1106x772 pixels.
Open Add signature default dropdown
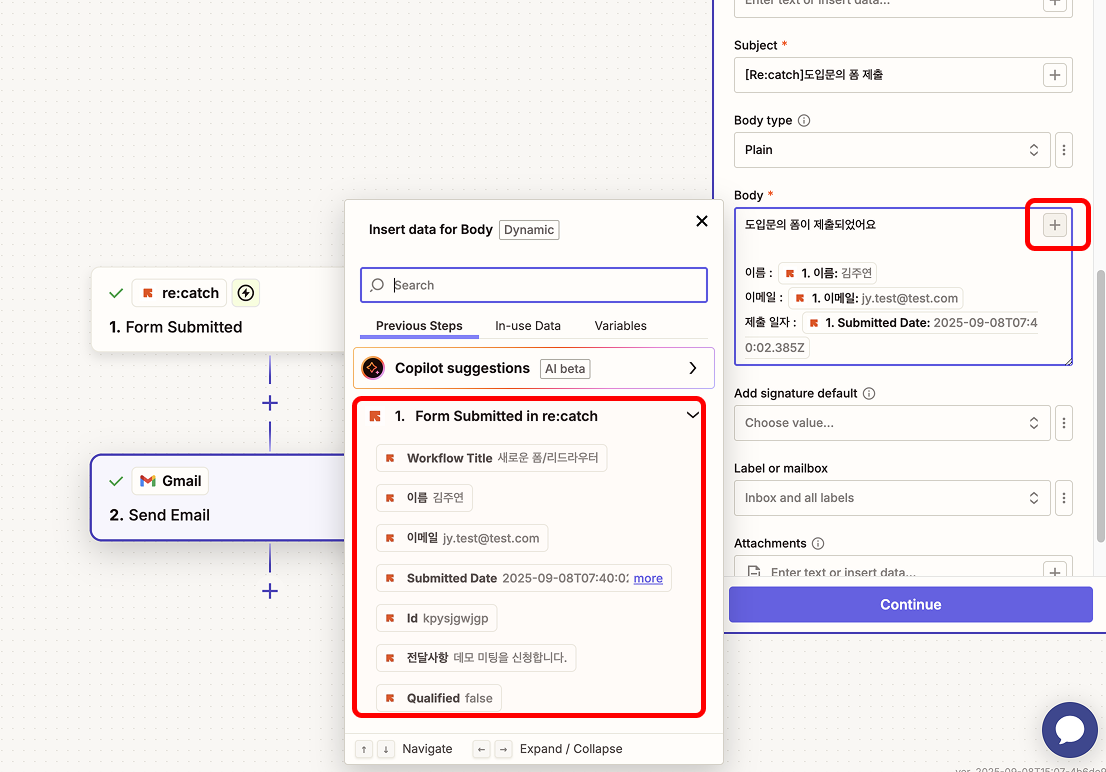coord(892,423)
